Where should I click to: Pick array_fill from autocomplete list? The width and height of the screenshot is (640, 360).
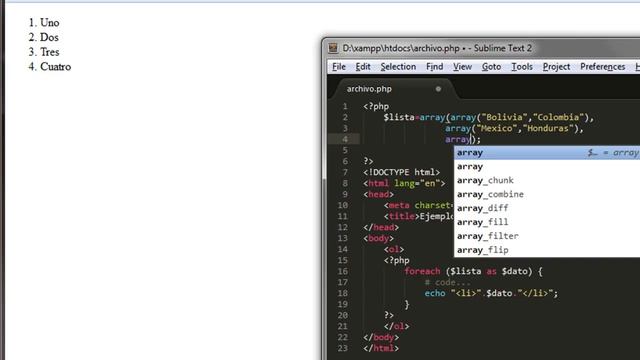click(547, 222)
